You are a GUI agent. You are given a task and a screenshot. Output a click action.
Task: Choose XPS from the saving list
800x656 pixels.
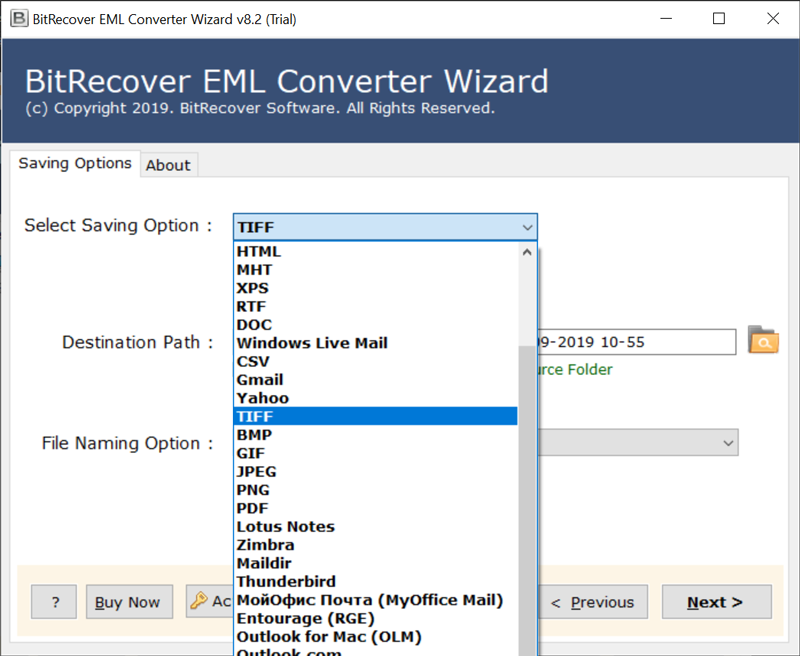click(x=375, y=288)
